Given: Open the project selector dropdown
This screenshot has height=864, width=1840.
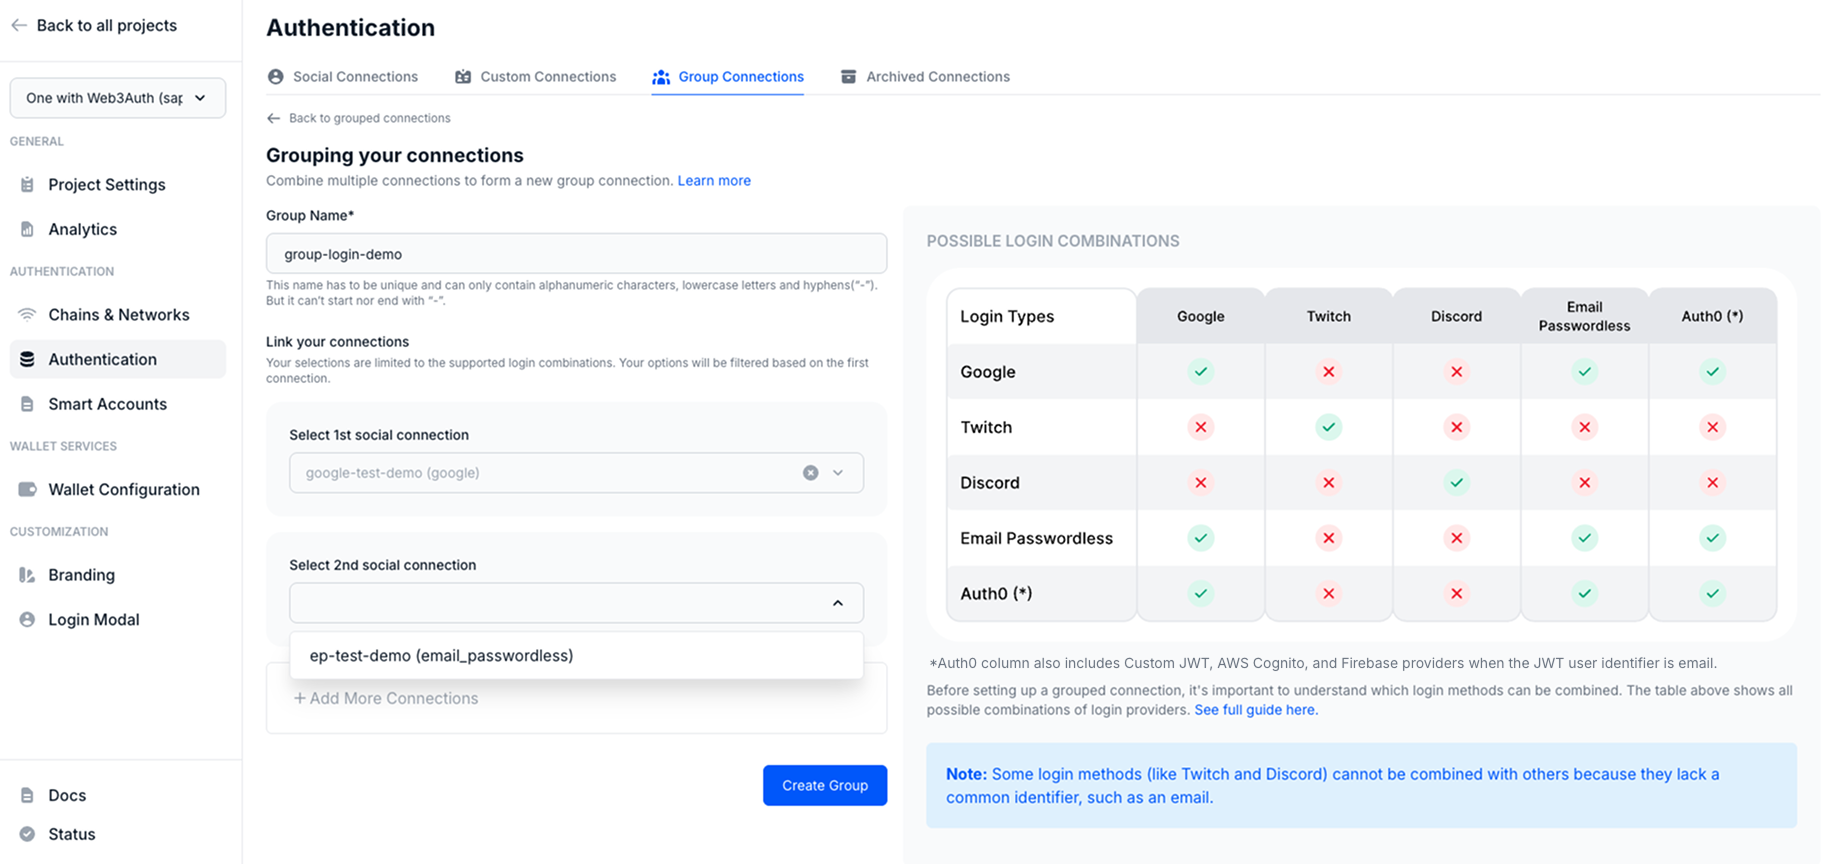Looking at the screenshot, I should 117,98.
